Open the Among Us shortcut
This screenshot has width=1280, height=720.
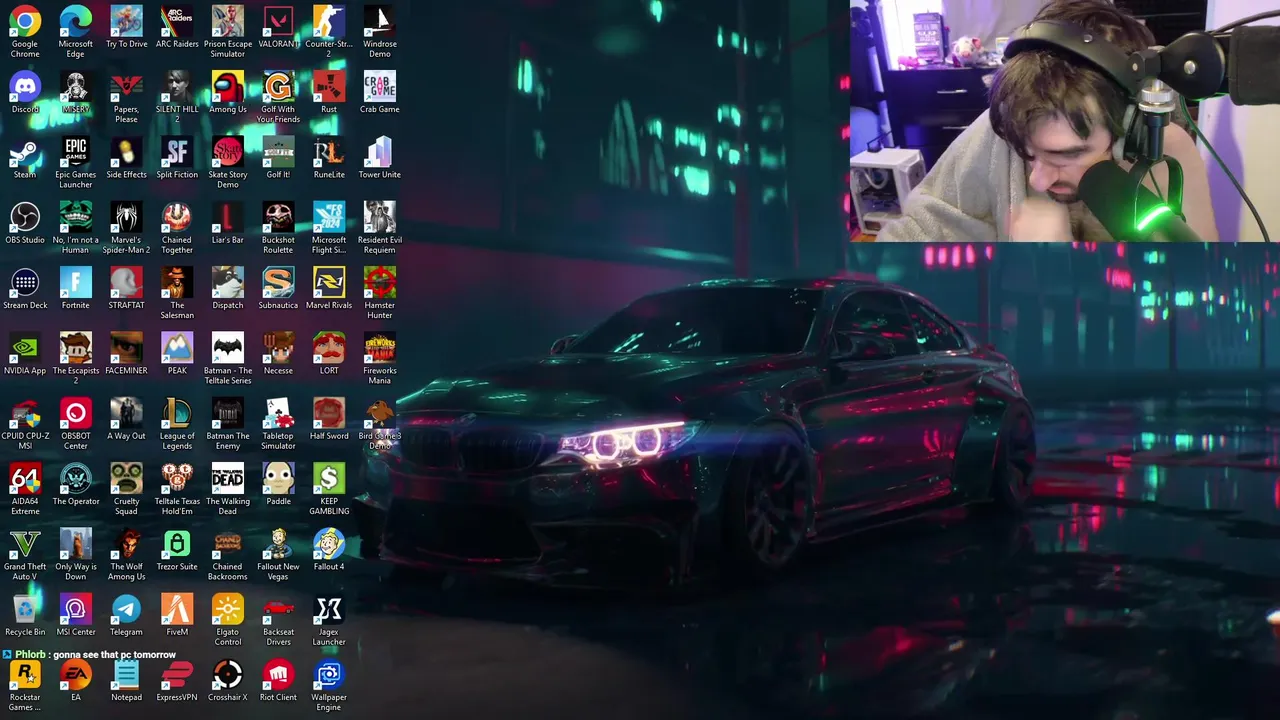point(228,86)
